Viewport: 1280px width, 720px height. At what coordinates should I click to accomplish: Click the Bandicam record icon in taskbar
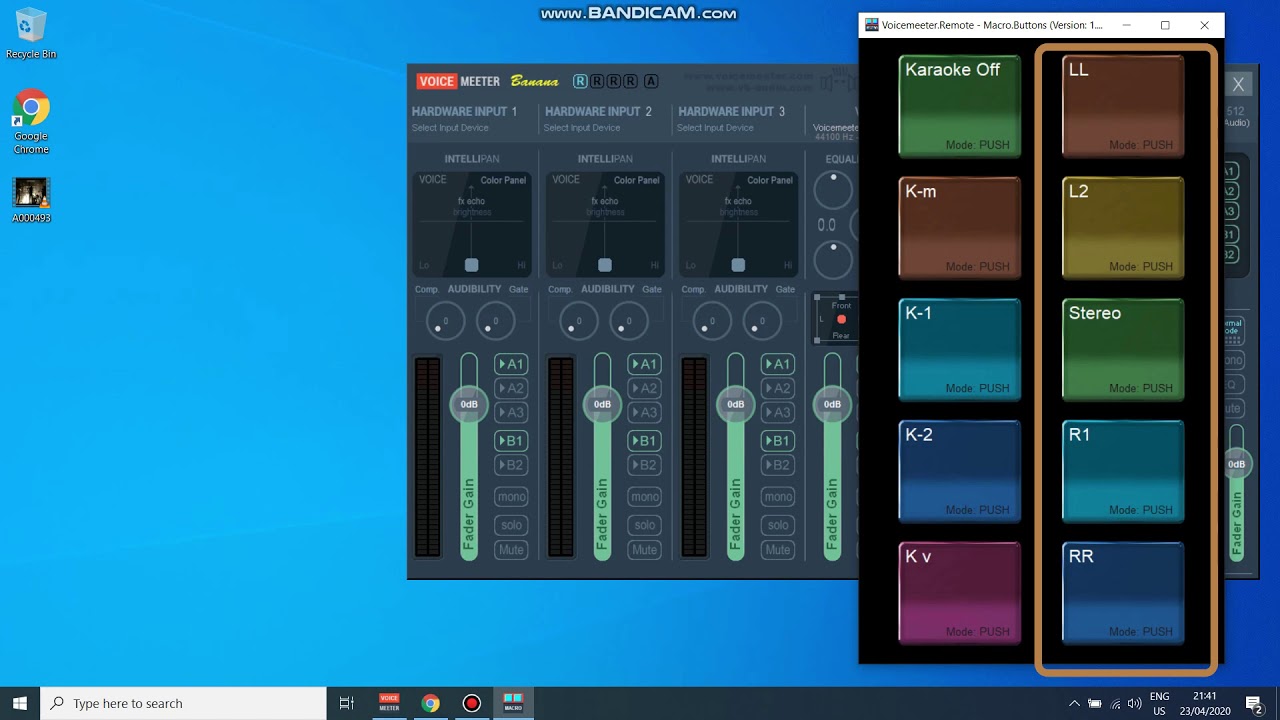click(471, 703)
